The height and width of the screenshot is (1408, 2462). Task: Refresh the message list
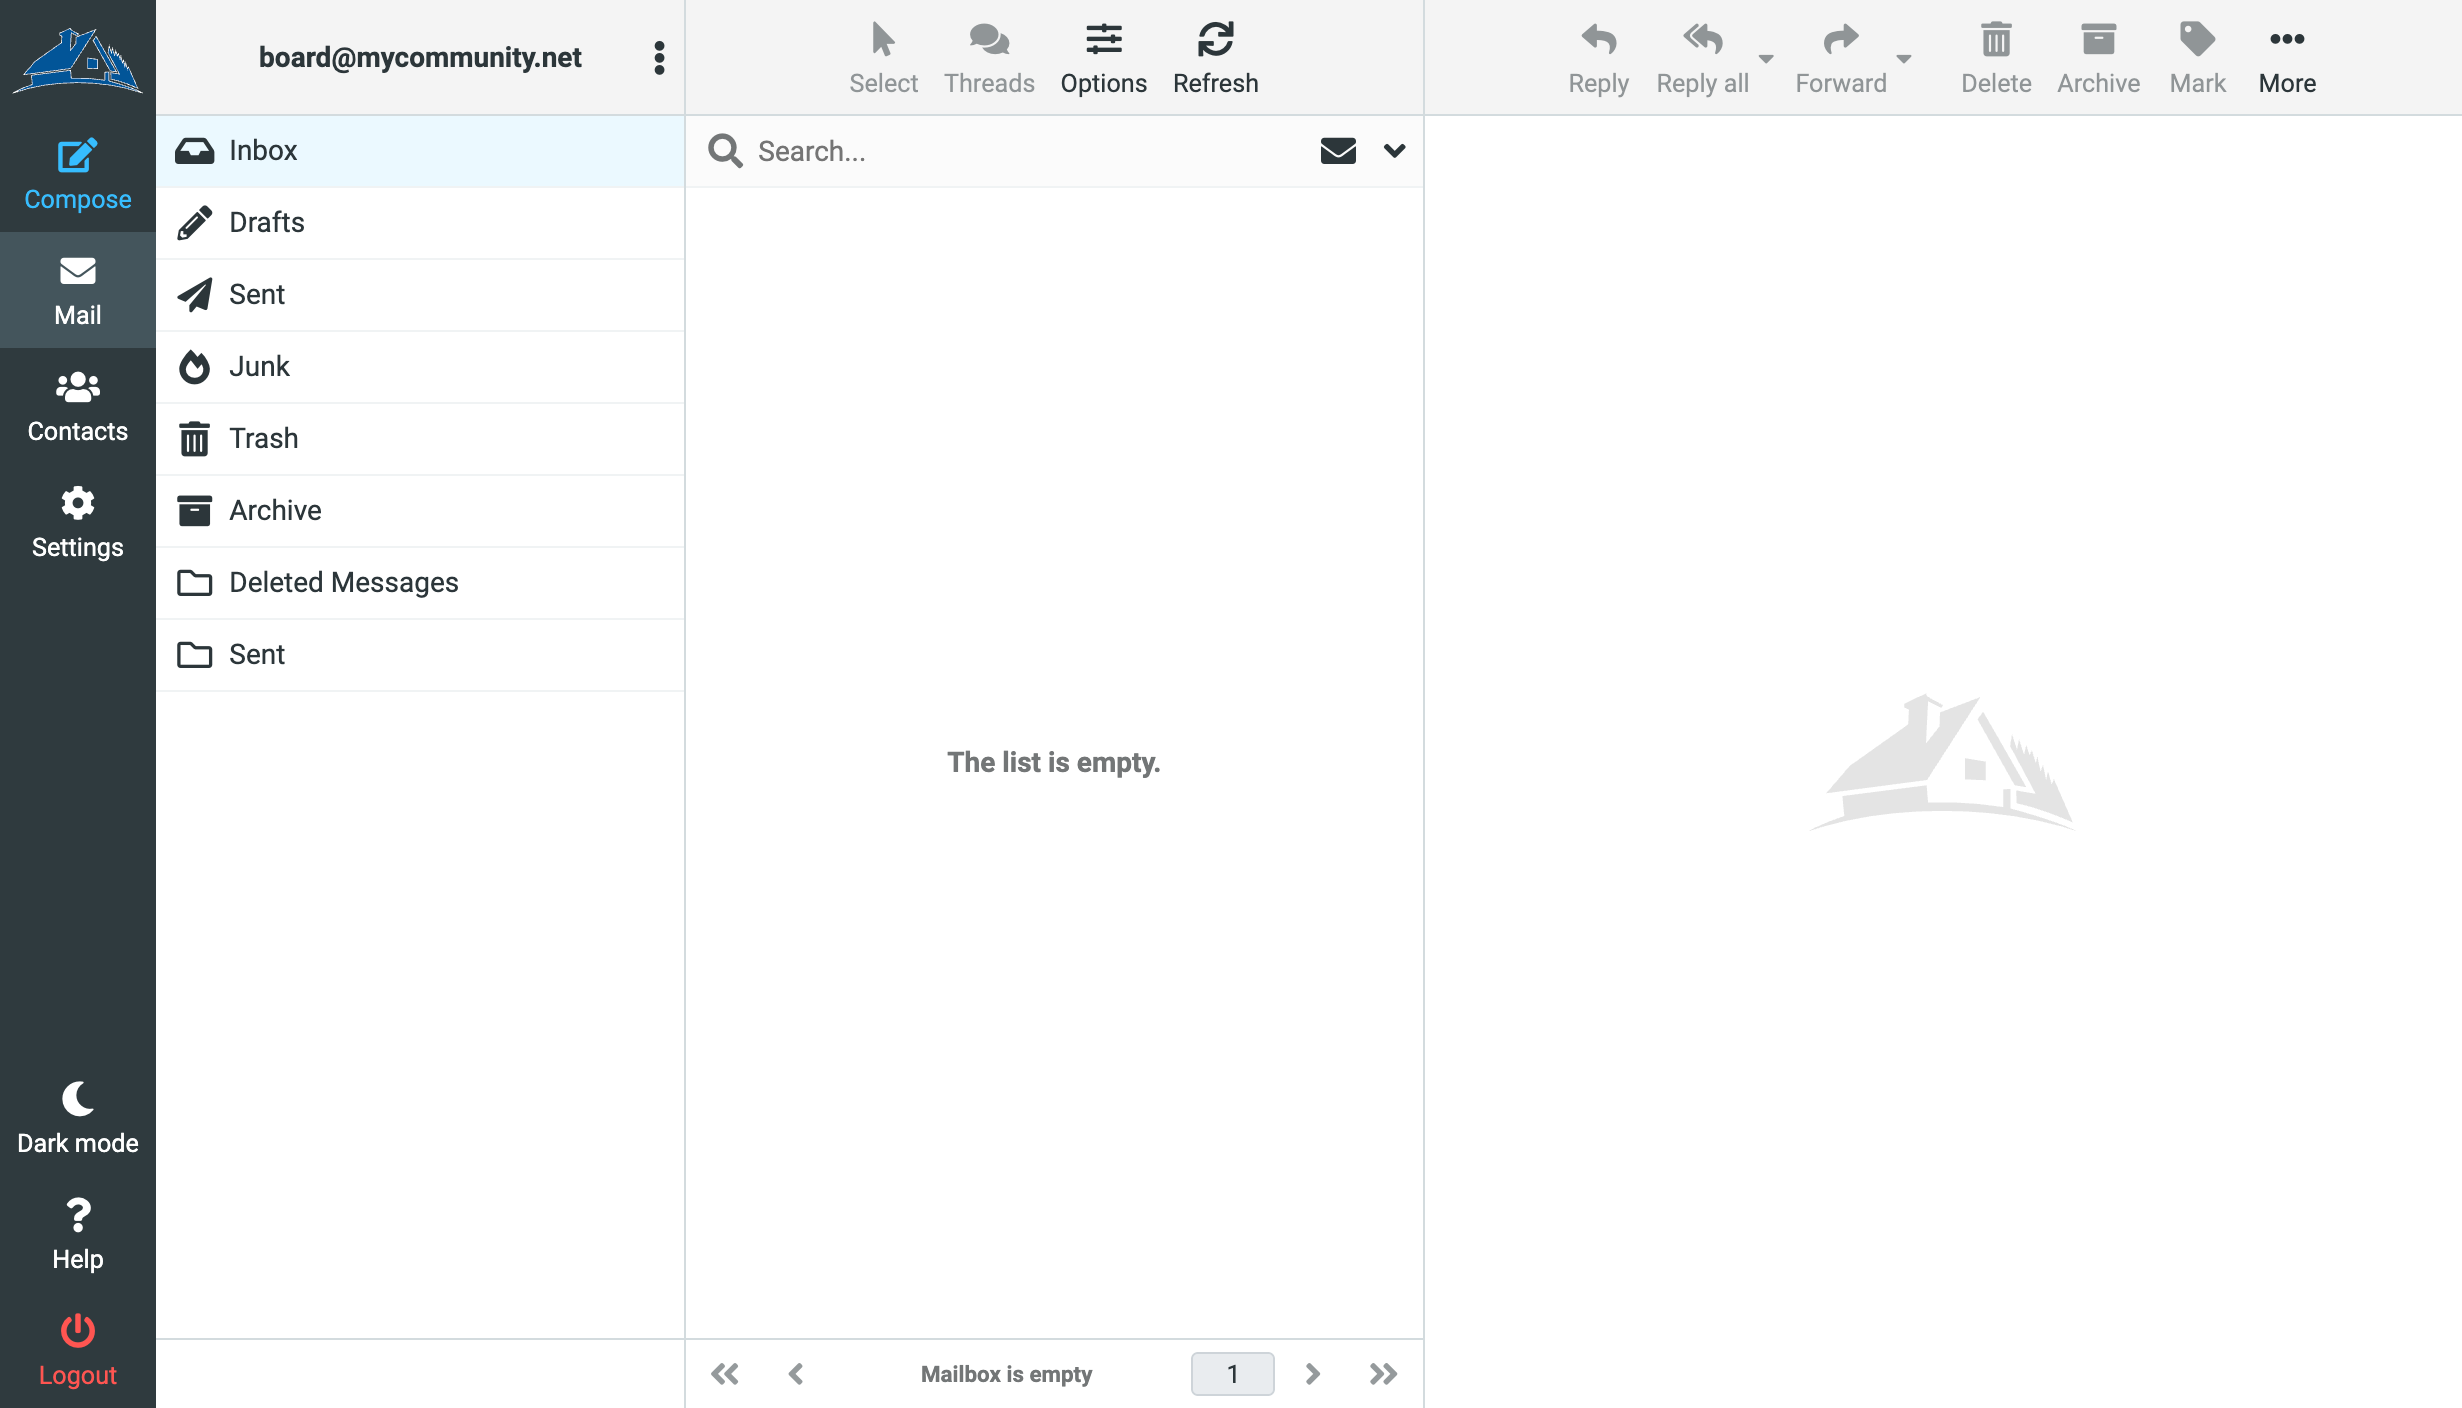tap(1215, 57)
